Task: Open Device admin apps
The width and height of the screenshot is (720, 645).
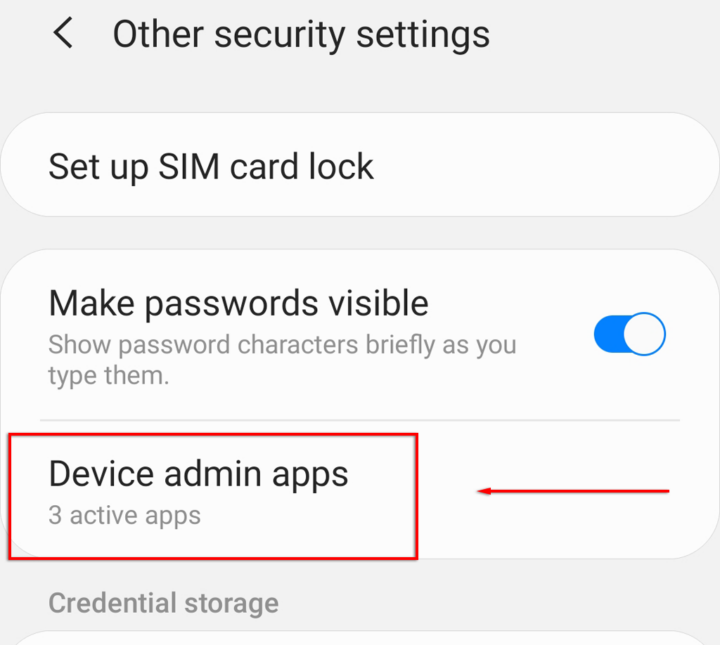Action: tap(198, 473)
